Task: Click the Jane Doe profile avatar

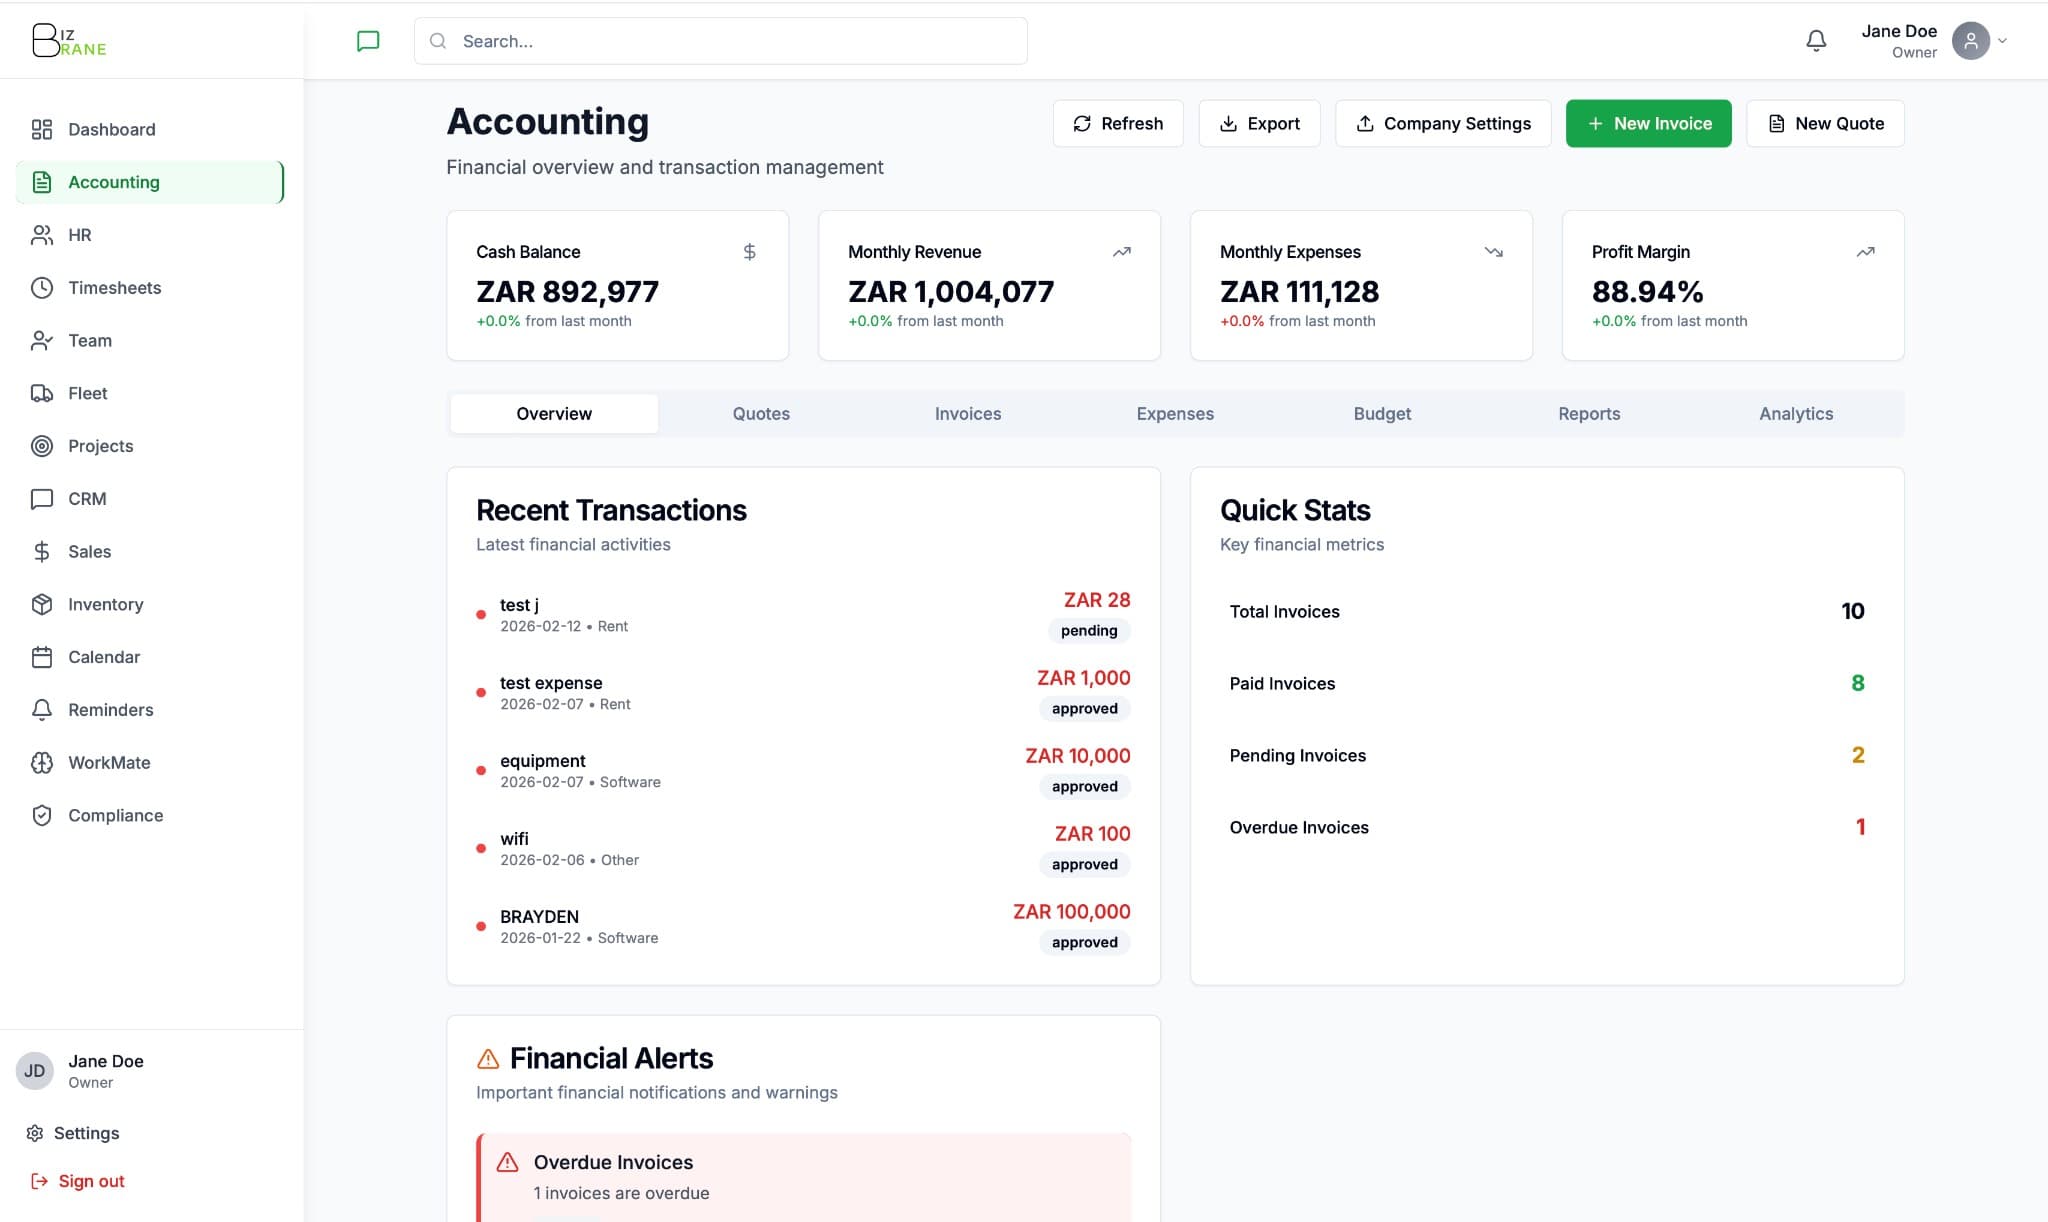Action: pos(1972,41)
